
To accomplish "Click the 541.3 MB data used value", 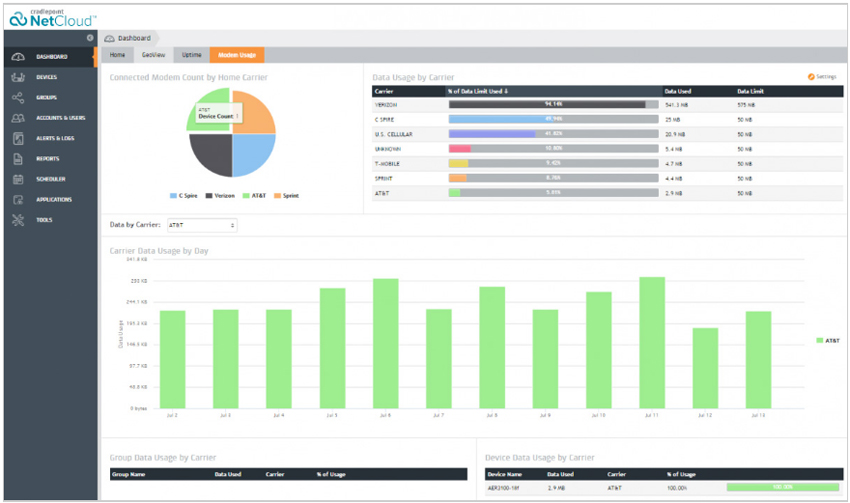I will tap(677, 105).
